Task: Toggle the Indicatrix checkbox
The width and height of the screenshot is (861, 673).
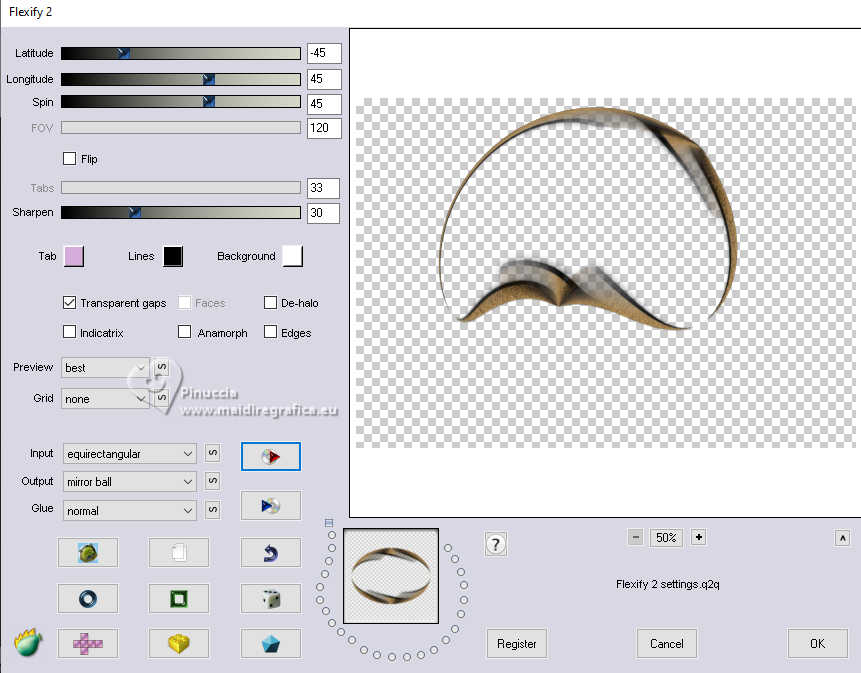Action: coord(70,332)
